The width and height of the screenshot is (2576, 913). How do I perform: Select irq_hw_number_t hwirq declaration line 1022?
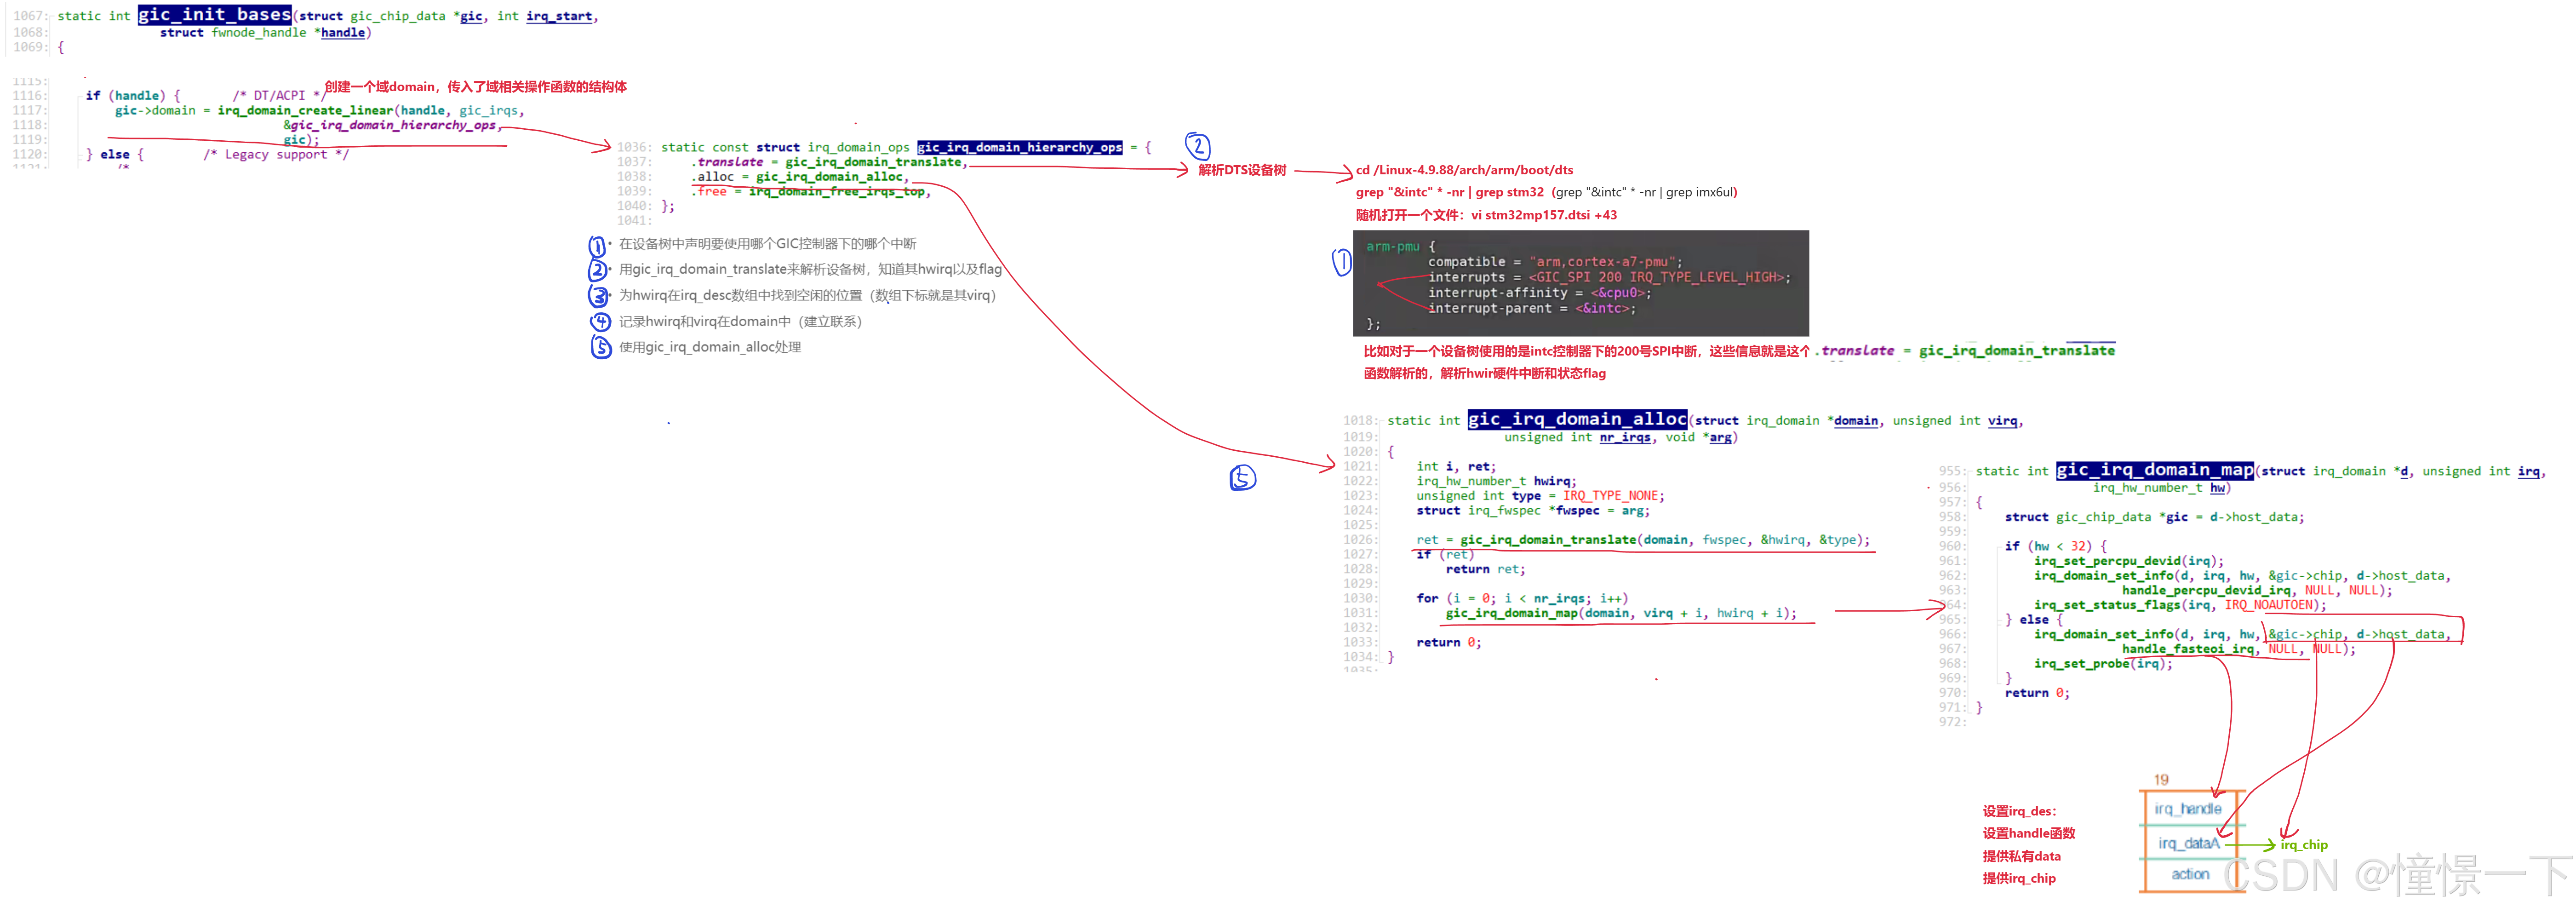pyautogui.click(x=1495, y=482)
